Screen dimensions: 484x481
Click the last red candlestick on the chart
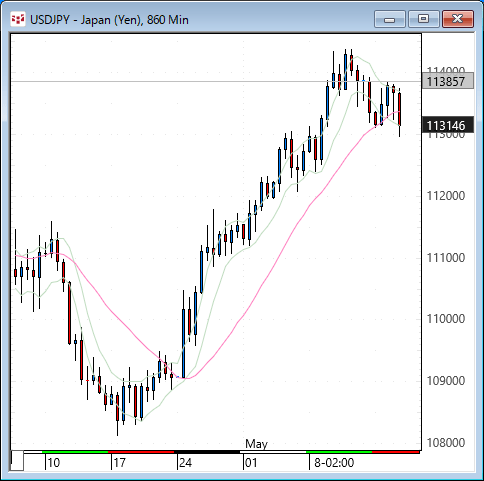[400, 109]
